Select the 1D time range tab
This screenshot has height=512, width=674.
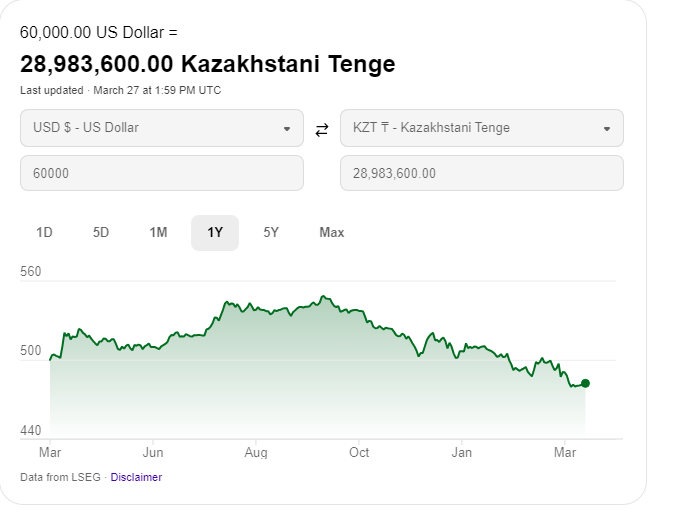click(x=44, y=233)
